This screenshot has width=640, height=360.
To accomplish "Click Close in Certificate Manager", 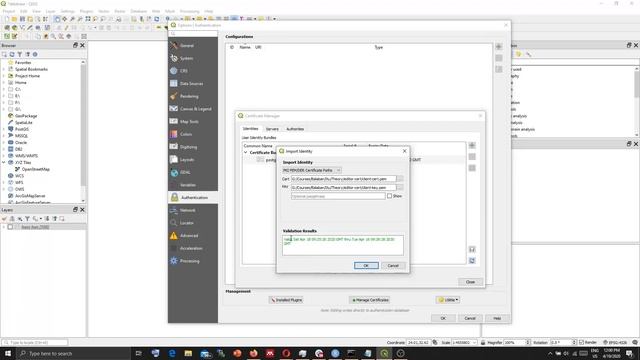I will tap(470, 282).
